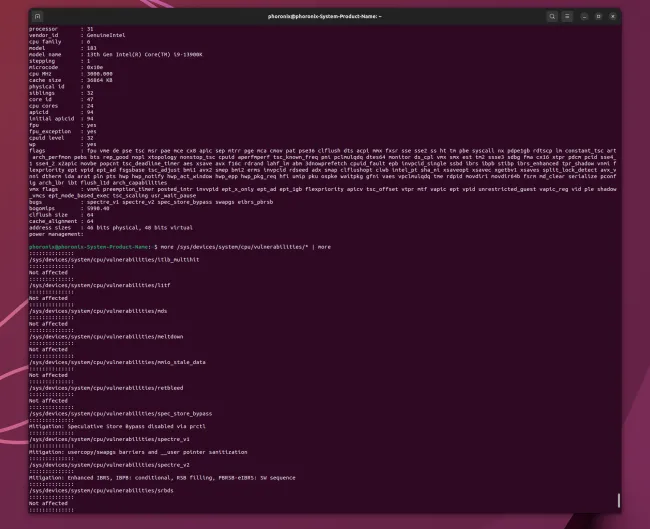Click the l1tf vulnerabilities path
This screenshot has height=529, width=650.
click(x=99, y=285)
